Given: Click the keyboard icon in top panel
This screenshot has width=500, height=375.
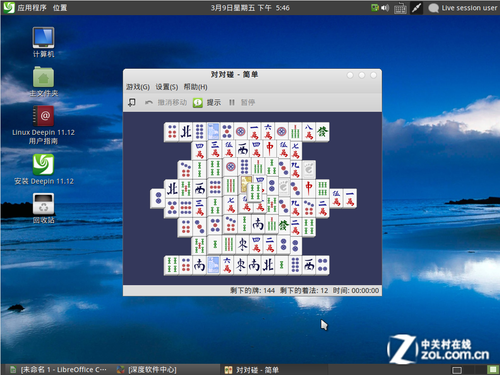Looking at the screenshot, I should coord(400,8).
